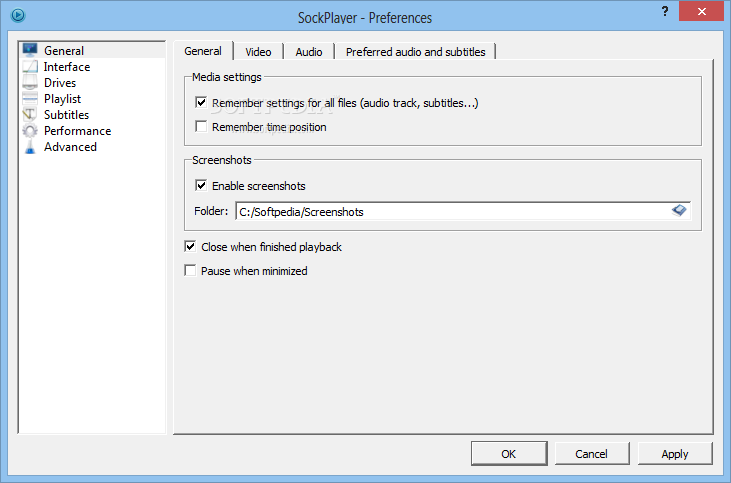The width and height of the screenshot is (731, 483).
Task: Switch to the Audio tab
Action: coord(309,52)
